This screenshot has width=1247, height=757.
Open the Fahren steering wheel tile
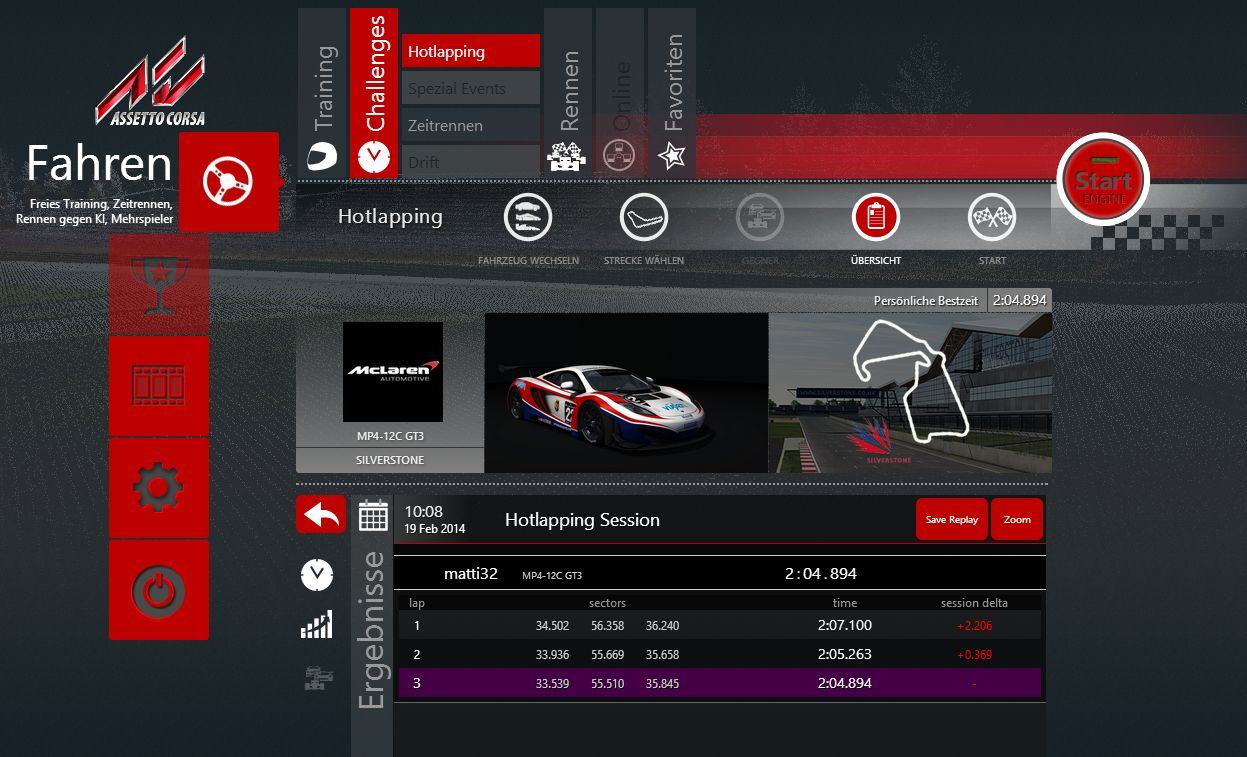point(228,181)
